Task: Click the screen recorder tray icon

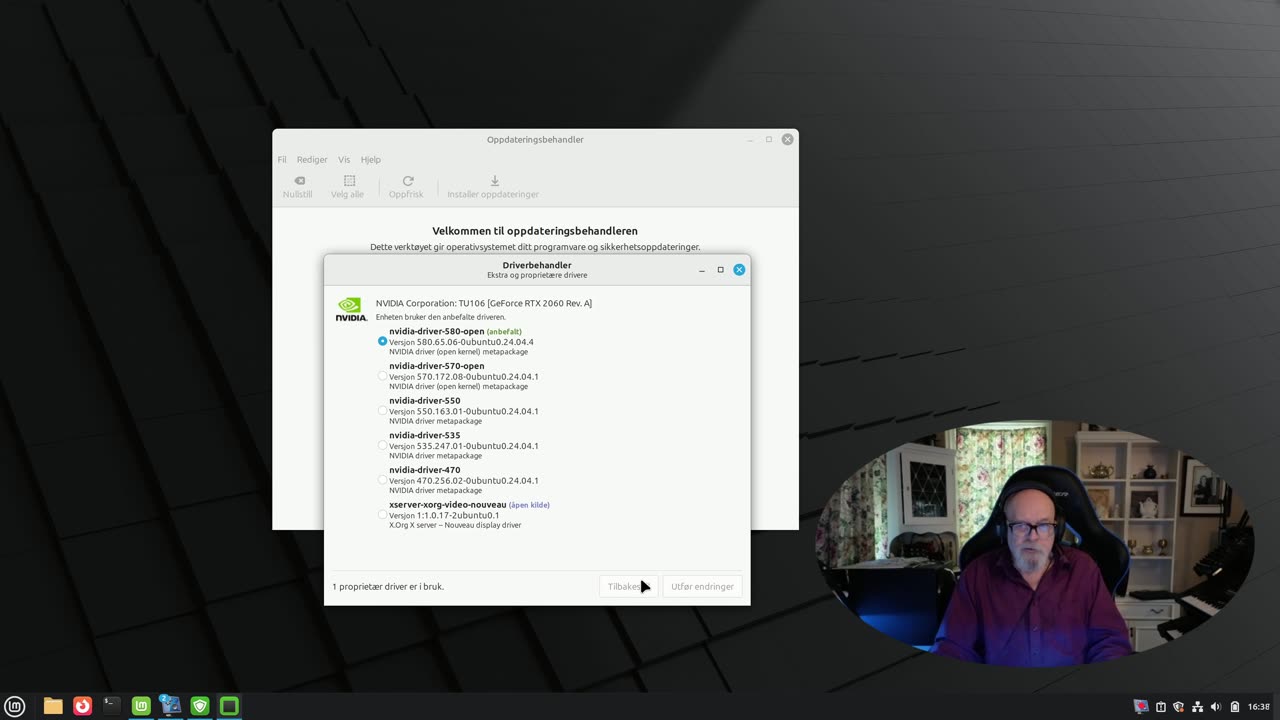Action: [1141, 707]
